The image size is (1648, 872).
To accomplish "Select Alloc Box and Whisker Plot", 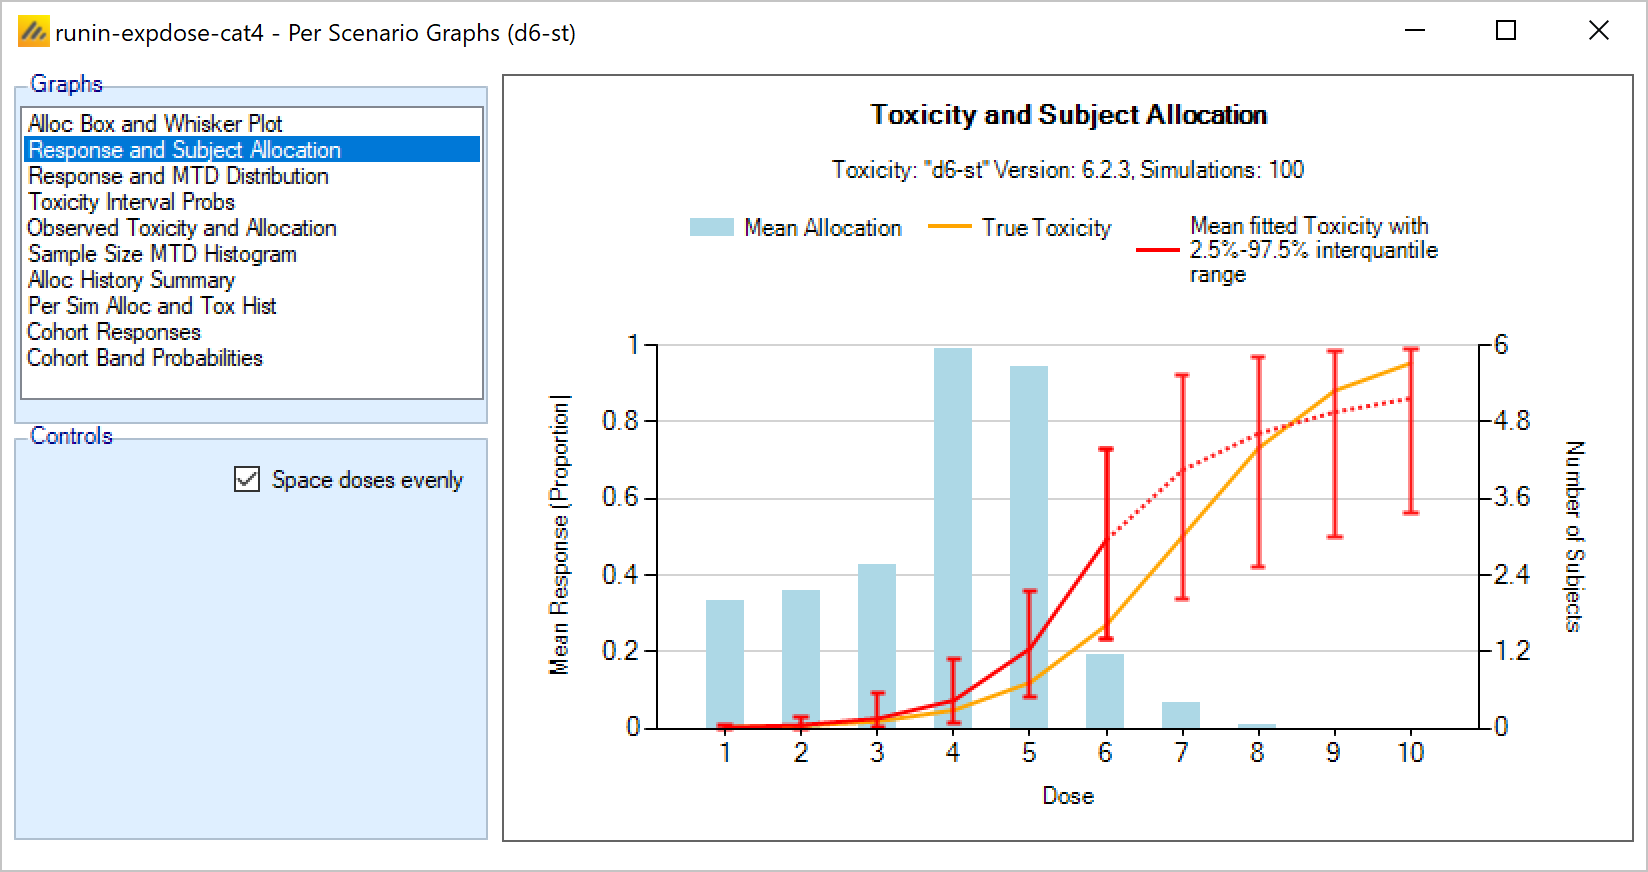I will [x=155, y=124].
